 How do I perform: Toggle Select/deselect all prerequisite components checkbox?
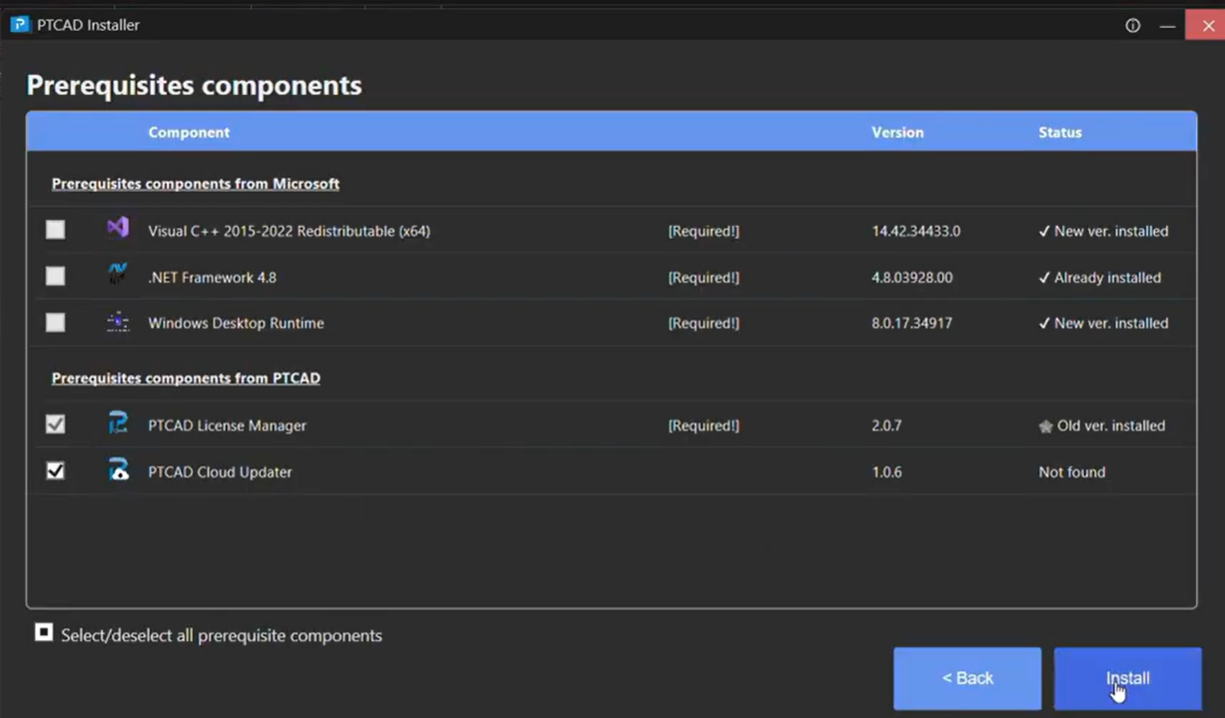pos(44,633)
